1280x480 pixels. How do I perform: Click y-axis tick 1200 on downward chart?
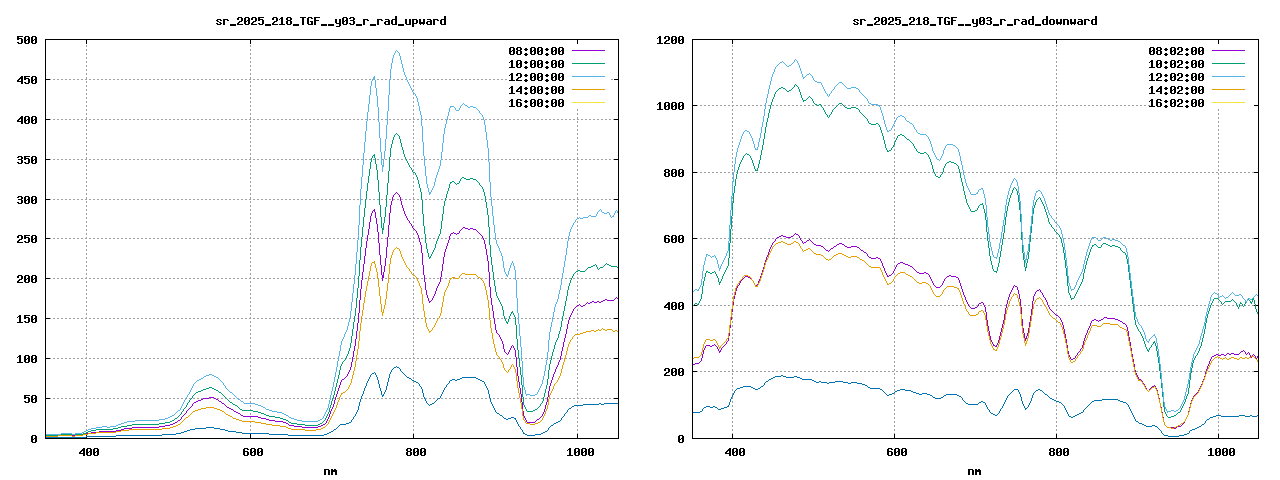point(670,40)
